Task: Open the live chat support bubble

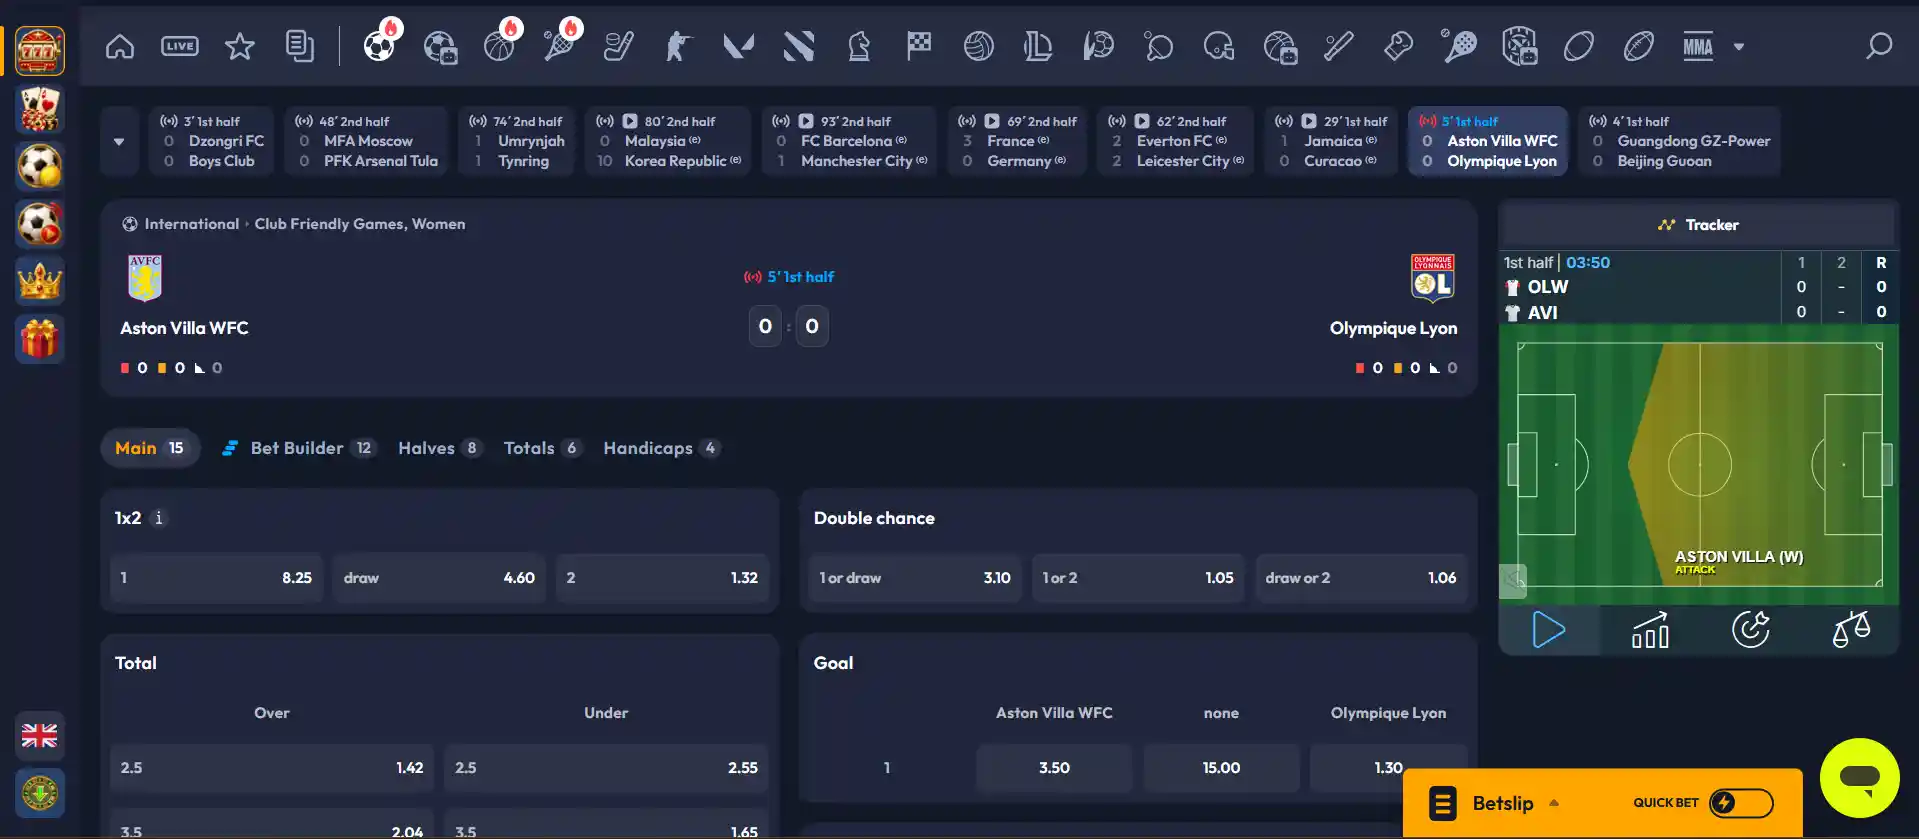Action: 1859,778
